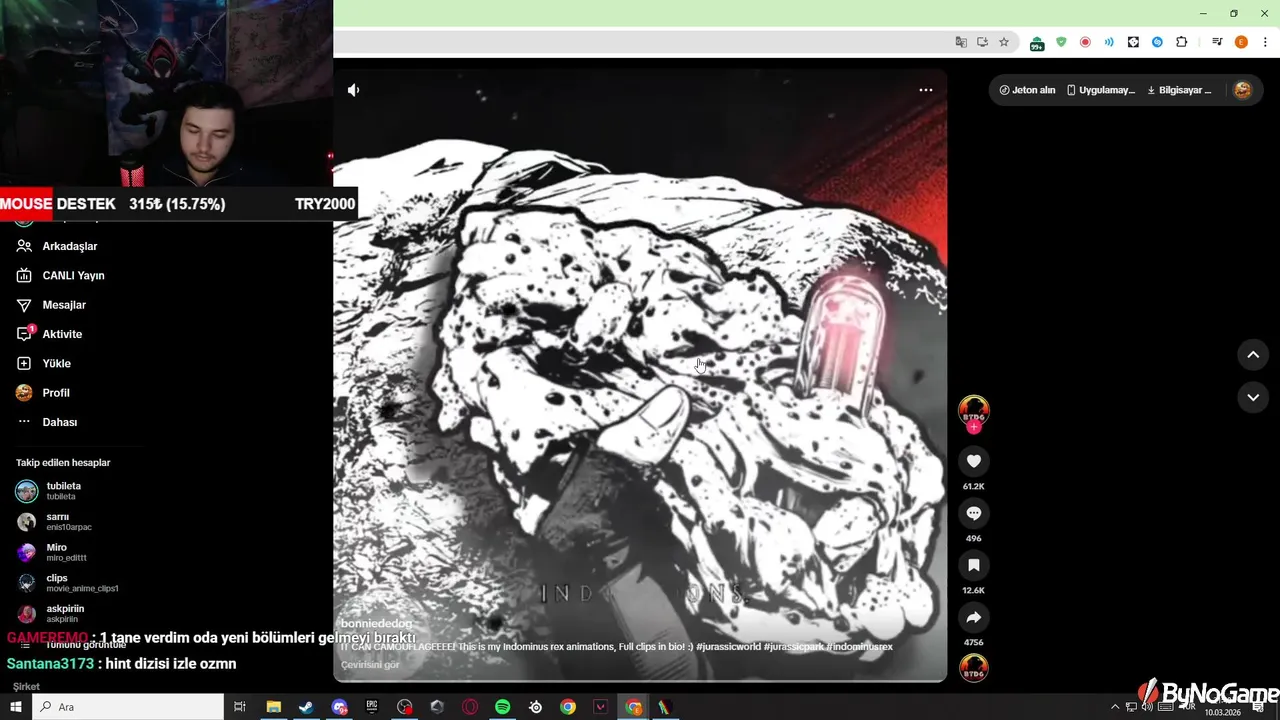Open File Explorer from the taskbar
1280x720 pixels.
coord(273,707)
